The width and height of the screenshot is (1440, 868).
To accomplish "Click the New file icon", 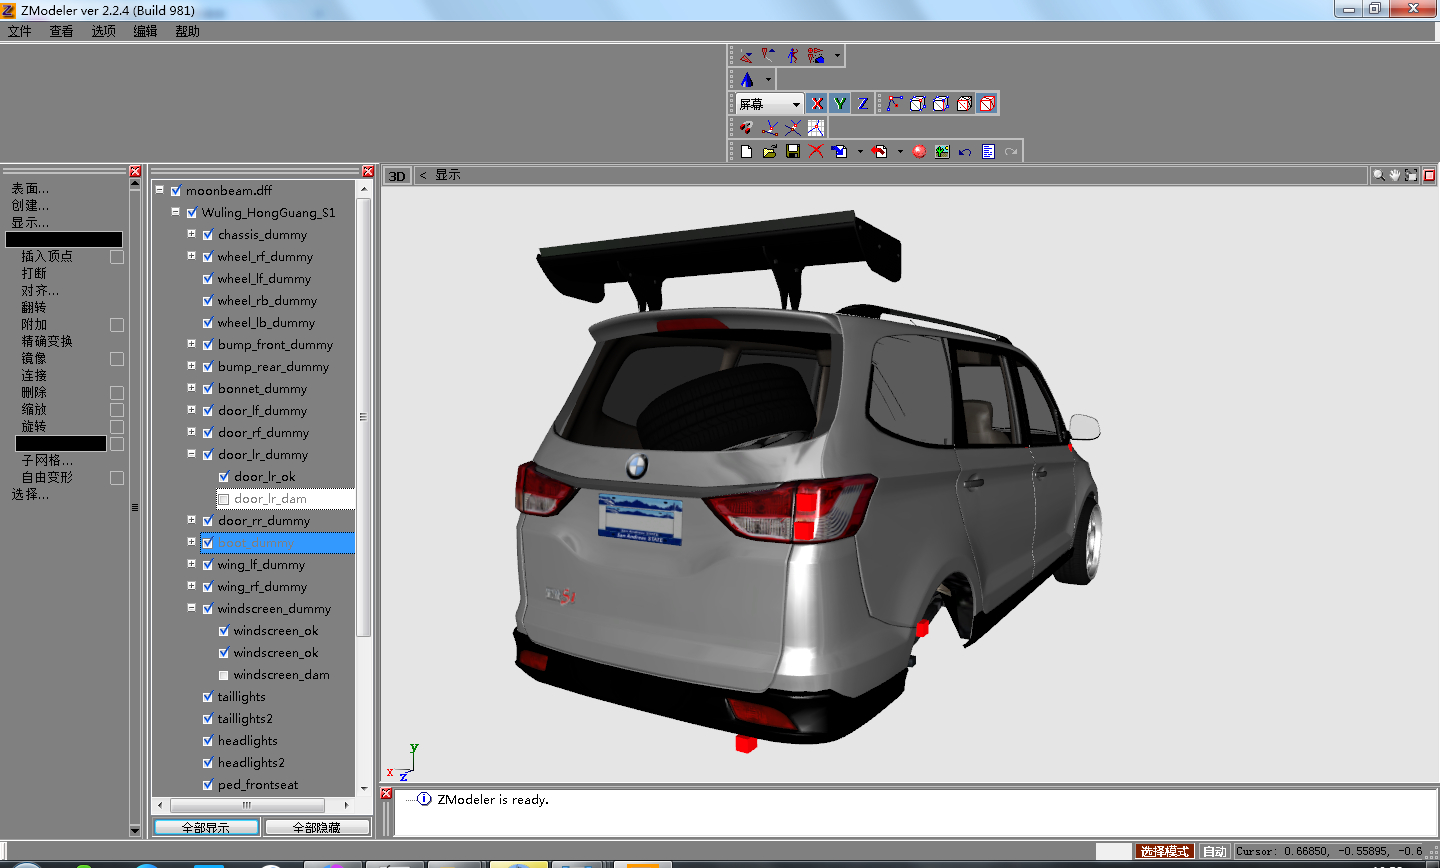I will (746, 152).
